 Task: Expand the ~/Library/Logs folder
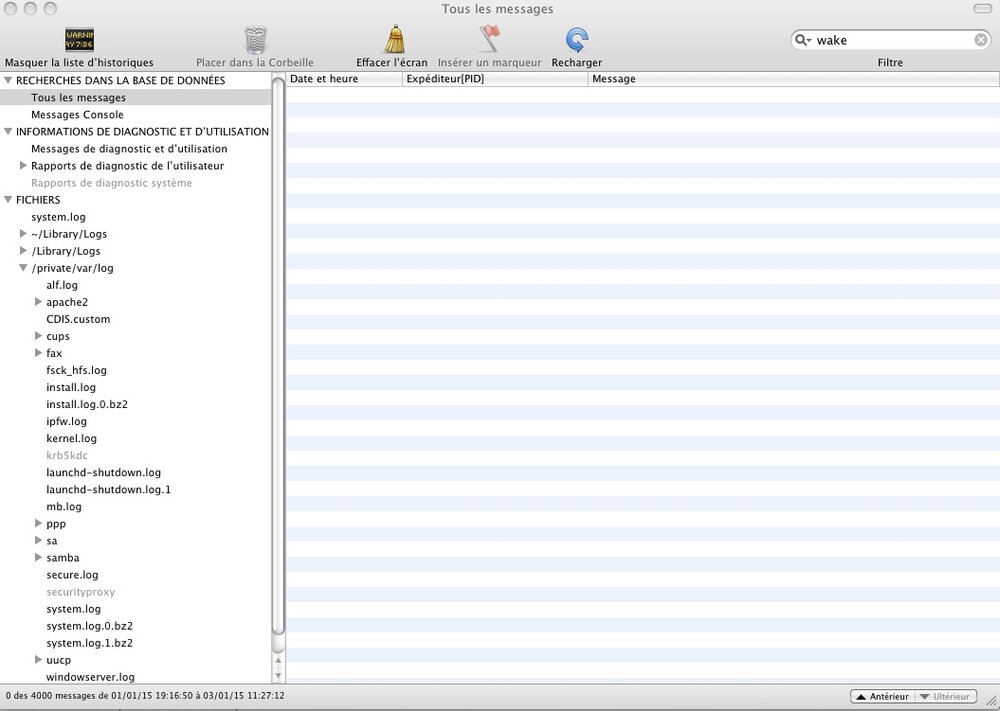click(x=23, y=234)
